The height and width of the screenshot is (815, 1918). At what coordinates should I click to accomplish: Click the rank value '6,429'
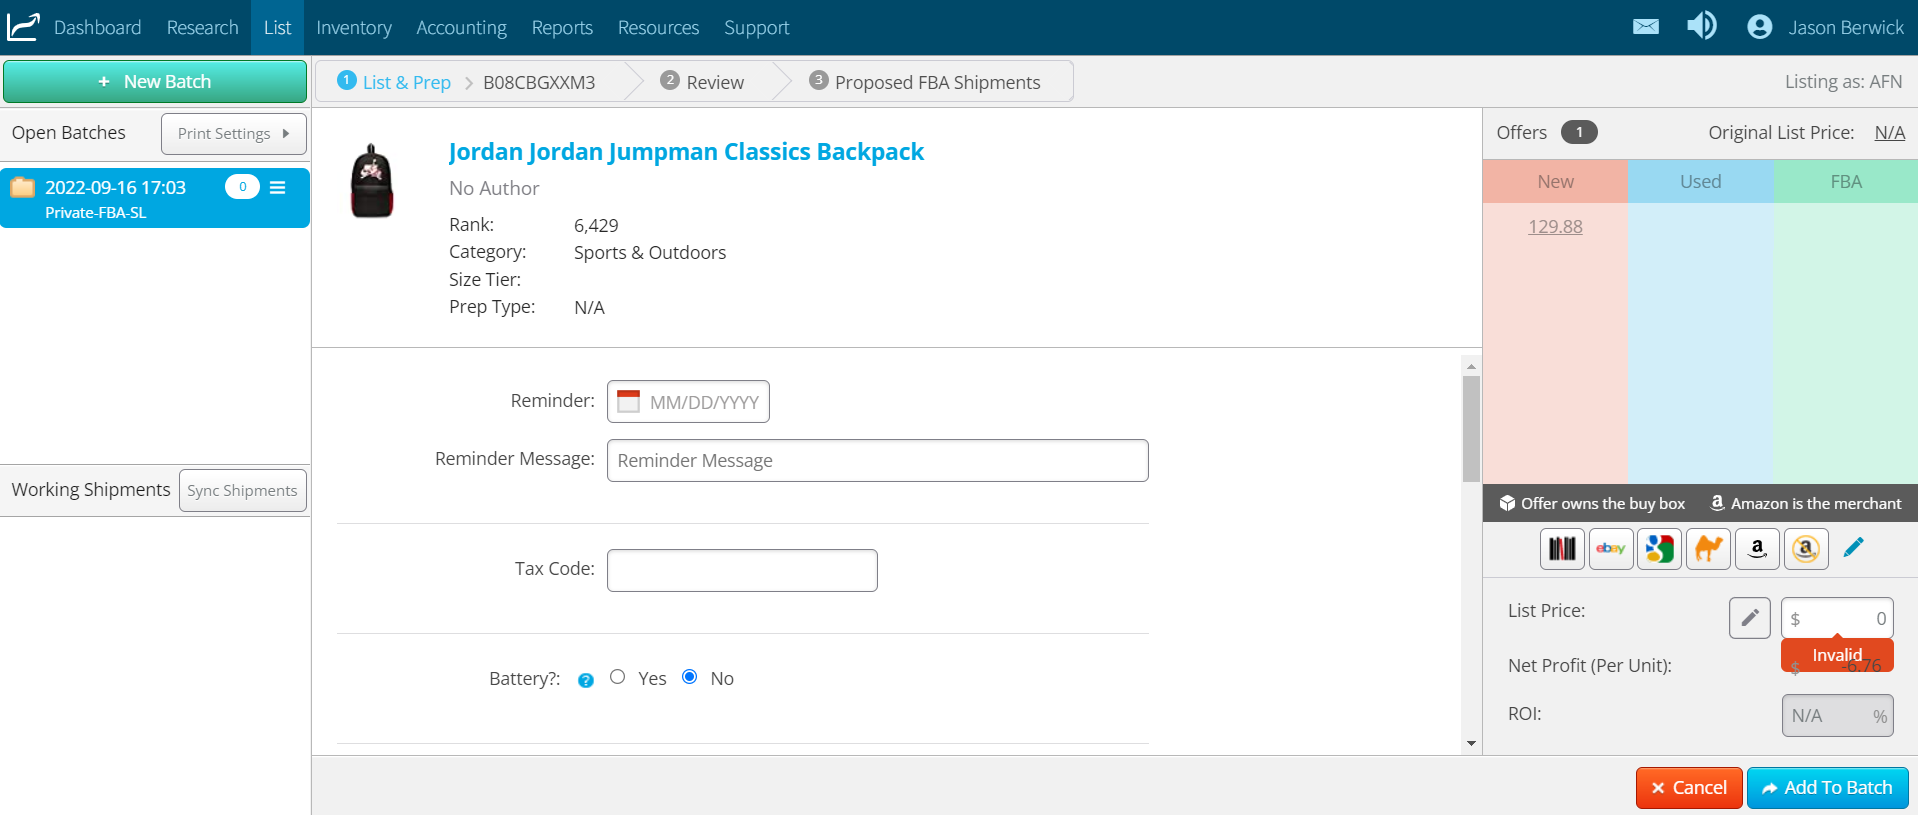point(596,226)
